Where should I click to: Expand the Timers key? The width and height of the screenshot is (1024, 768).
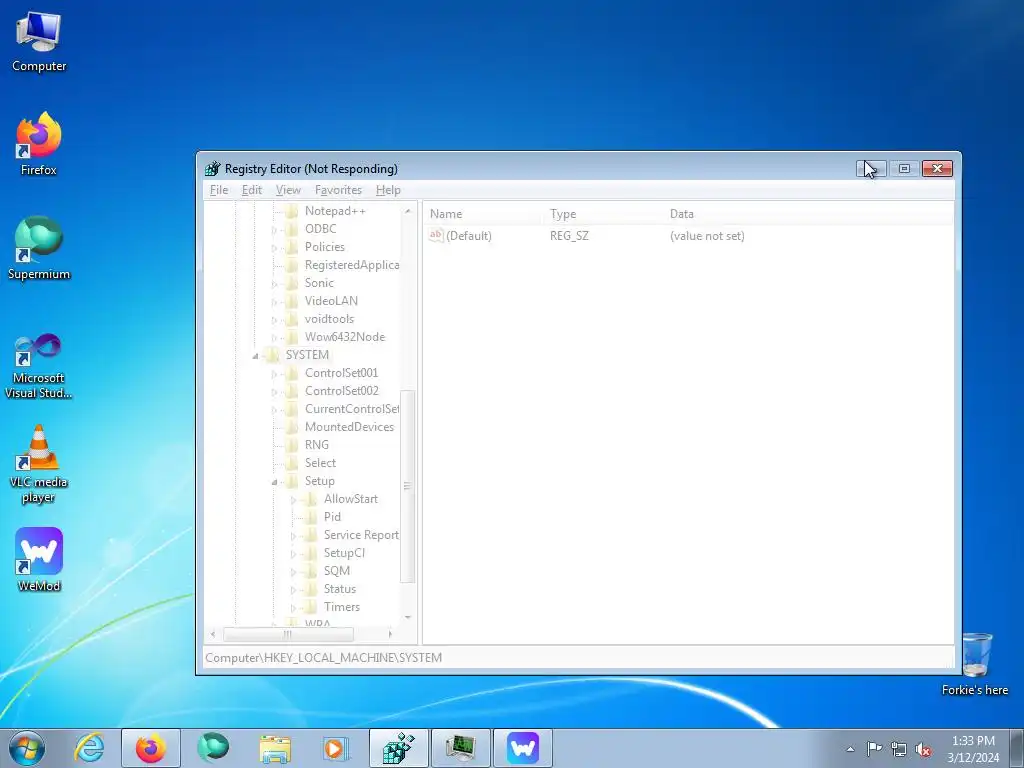pos(293,607)
